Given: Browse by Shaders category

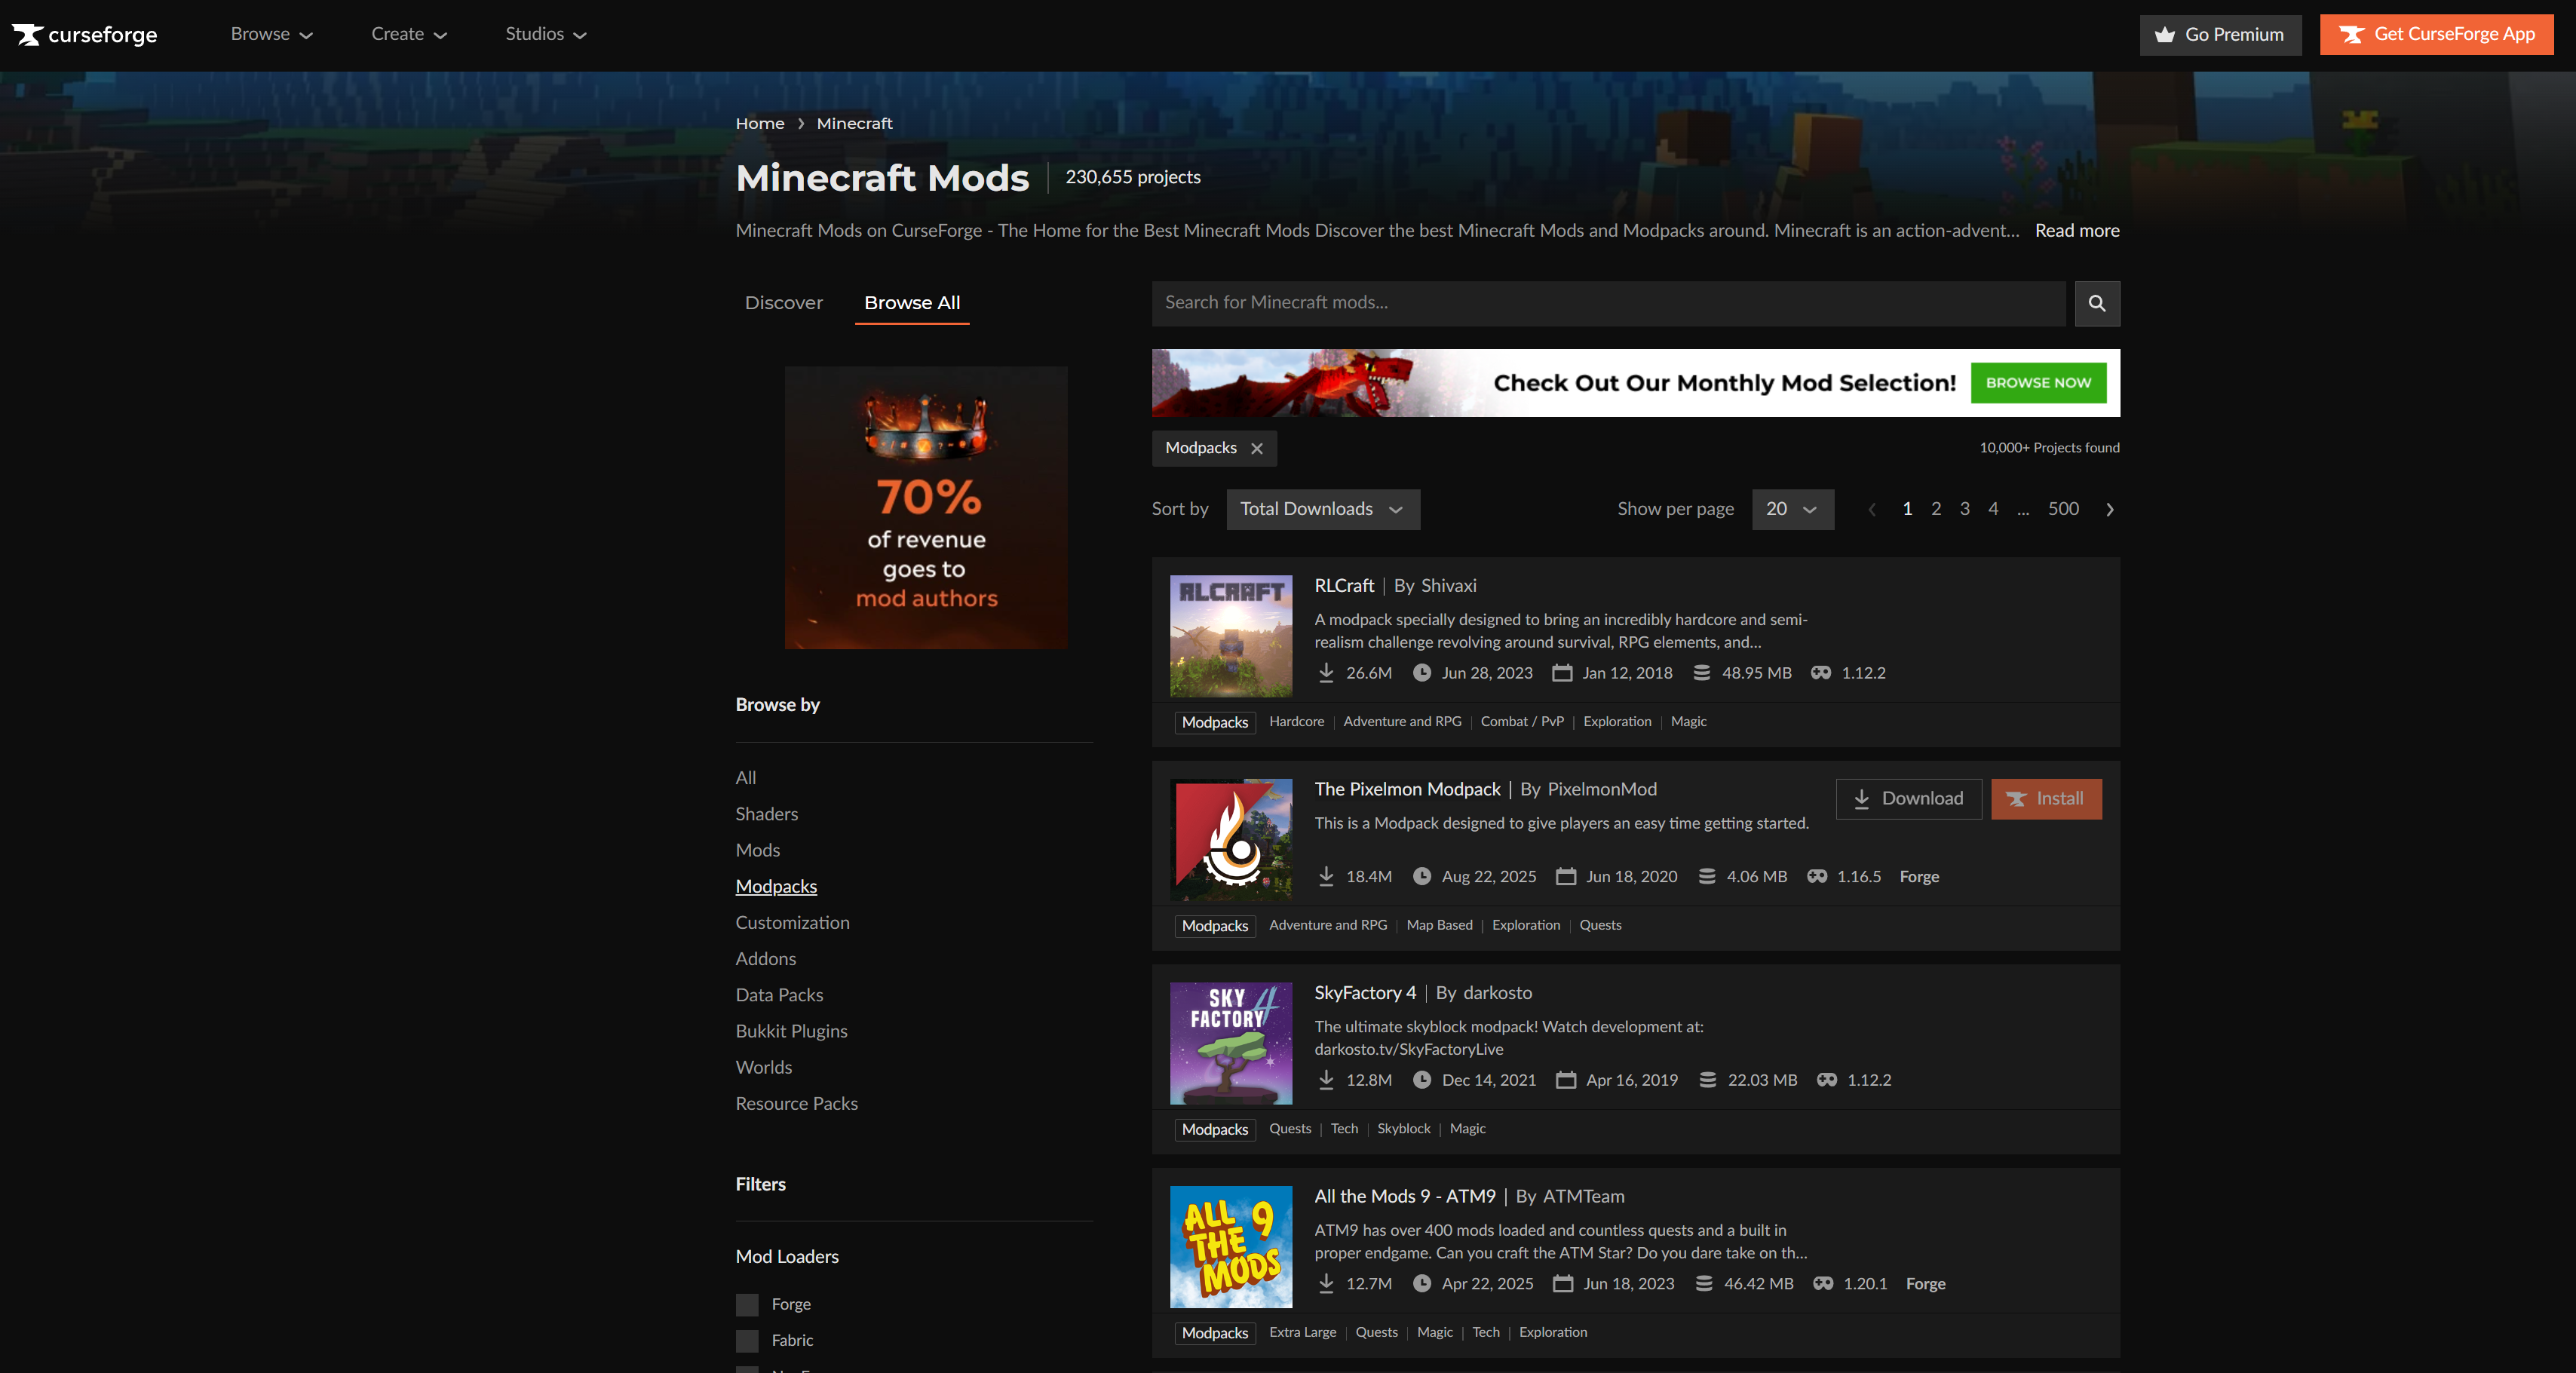Looking at the screenshot, I should click(767, 814).
